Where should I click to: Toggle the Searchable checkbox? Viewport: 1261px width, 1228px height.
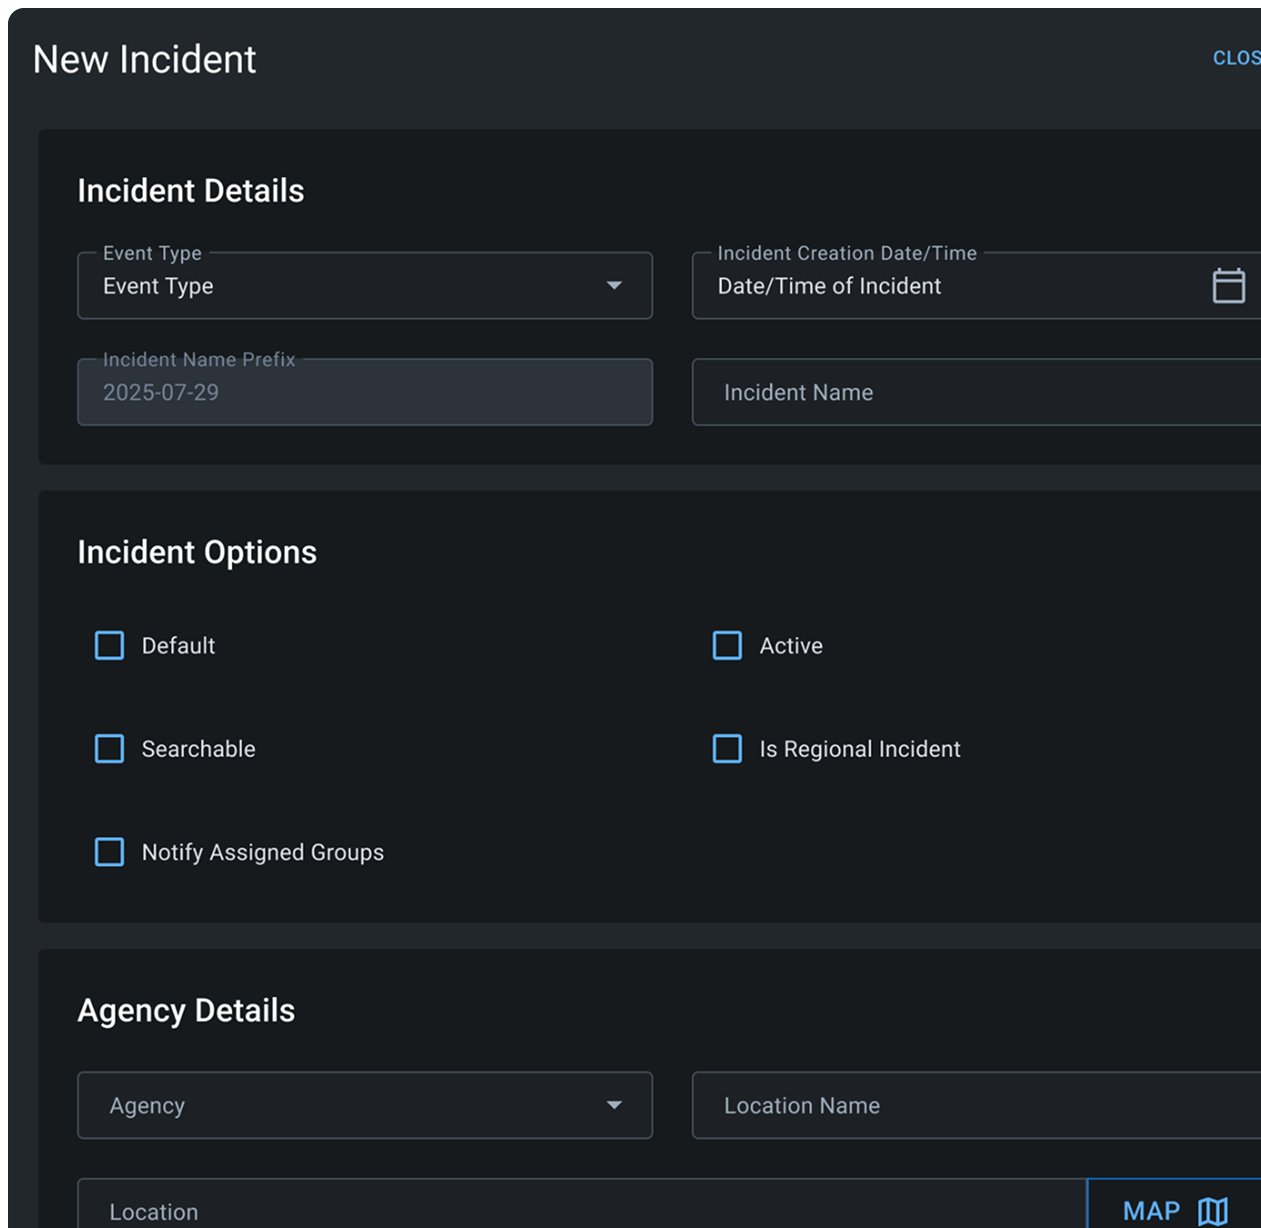click(110, 749)
